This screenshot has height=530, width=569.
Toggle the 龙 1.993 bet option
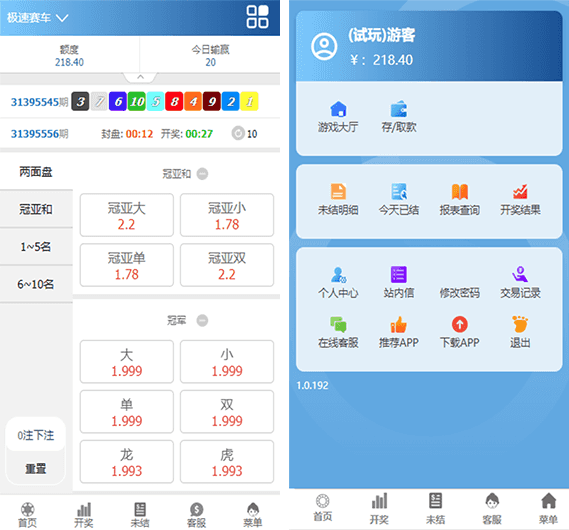(x=127, y=461)
